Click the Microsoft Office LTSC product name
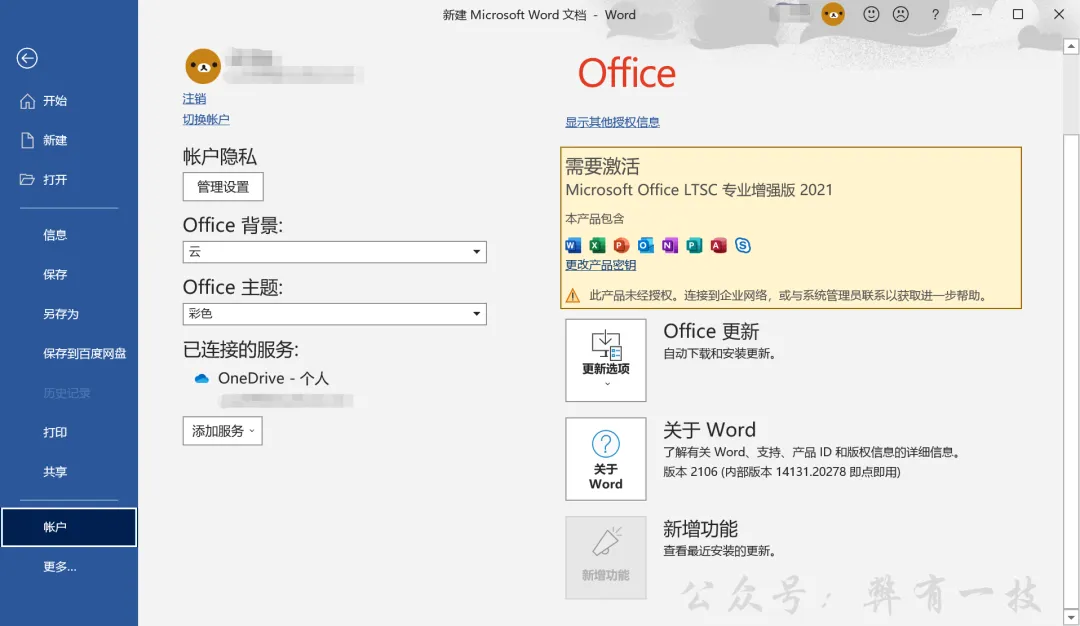 (699, 190)
